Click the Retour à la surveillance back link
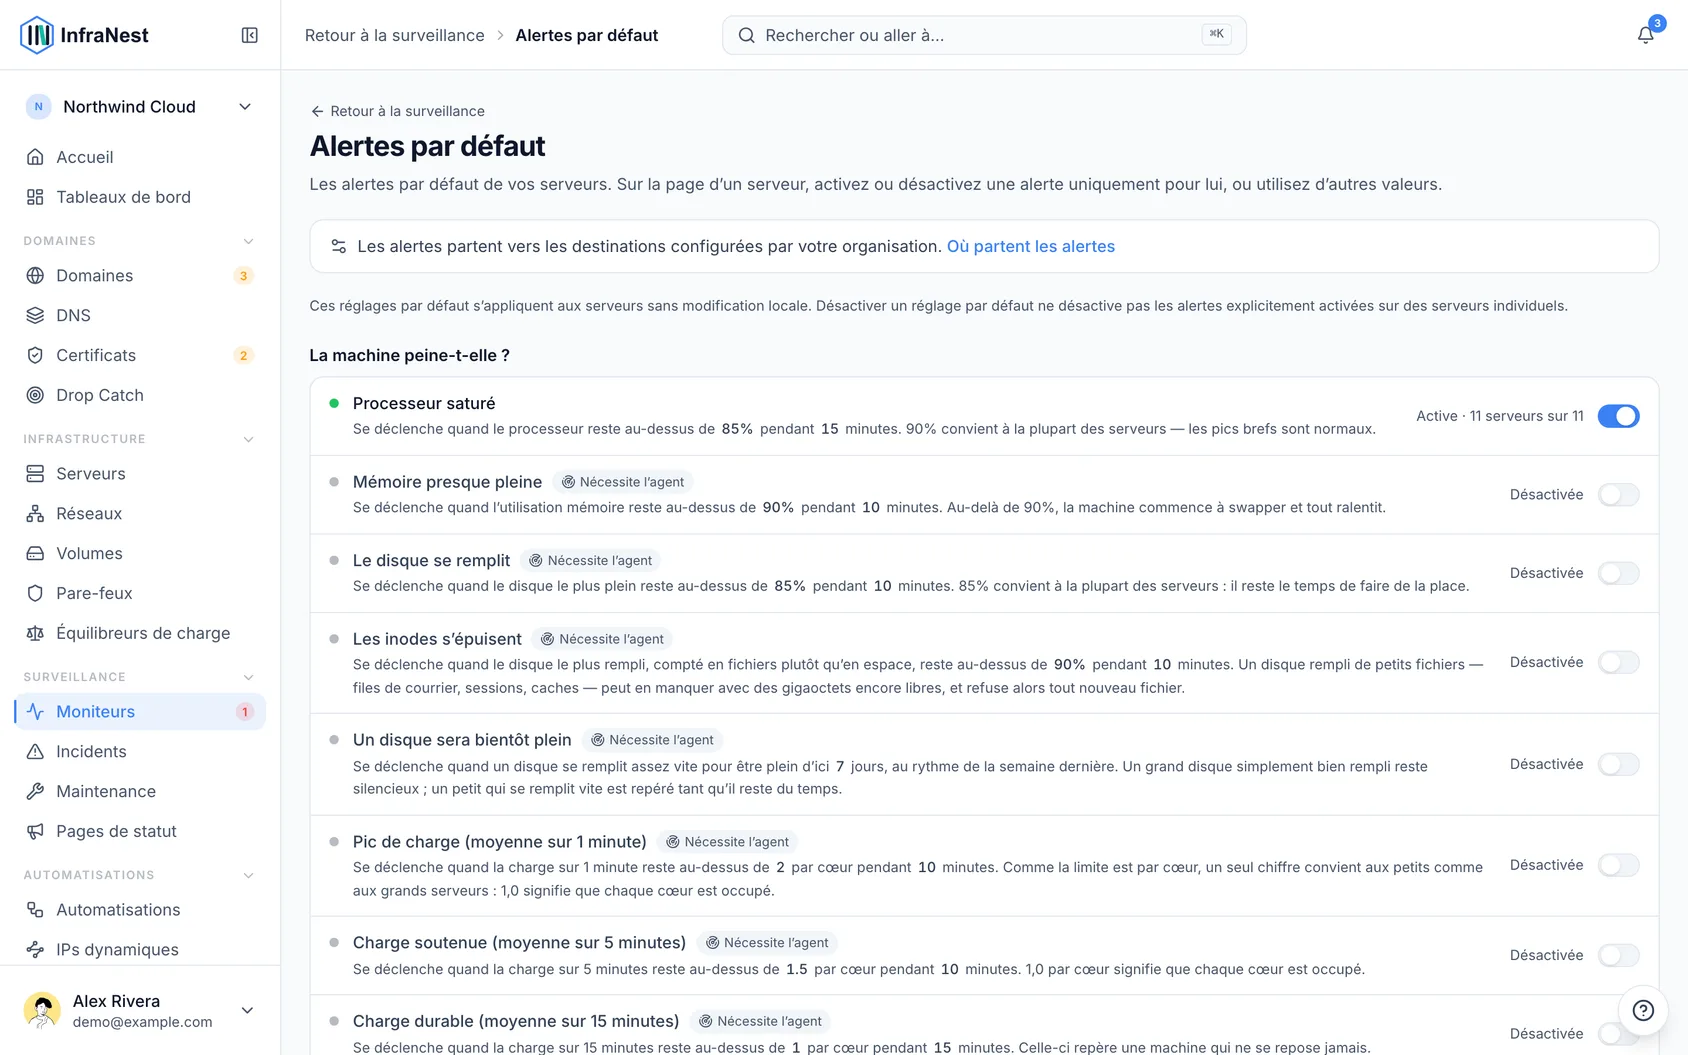 click(397, 111)
